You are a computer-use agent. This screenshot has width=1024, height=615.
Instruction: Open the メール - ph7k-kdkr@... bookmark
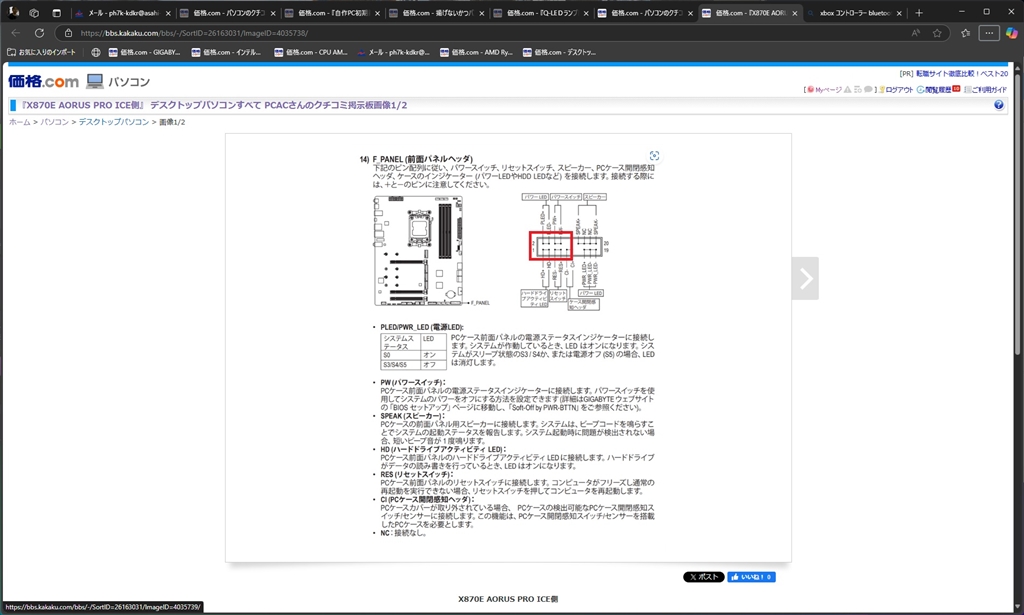(x=393, y=52)
